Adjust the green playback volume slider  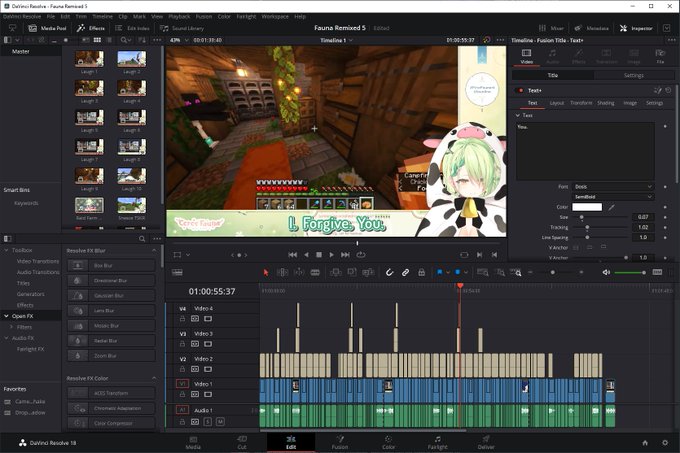(x=631, y=272)
